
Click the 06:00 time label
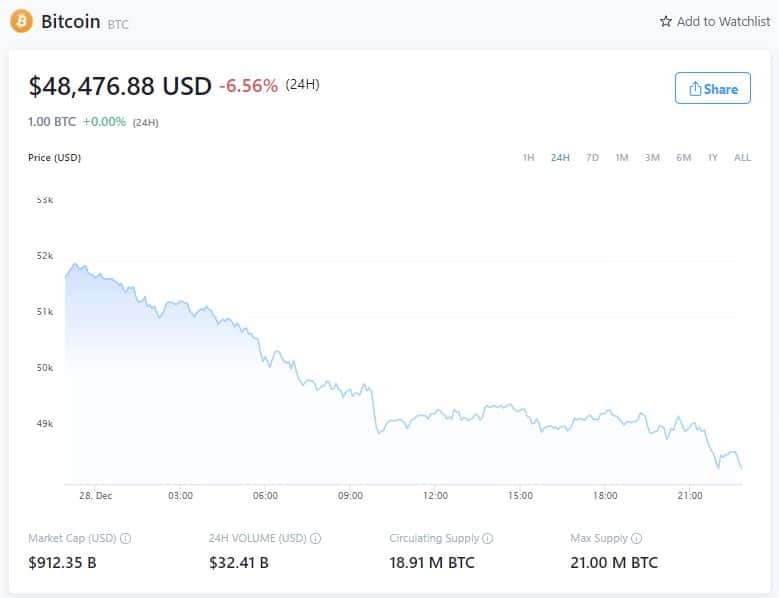pos(265,496)
